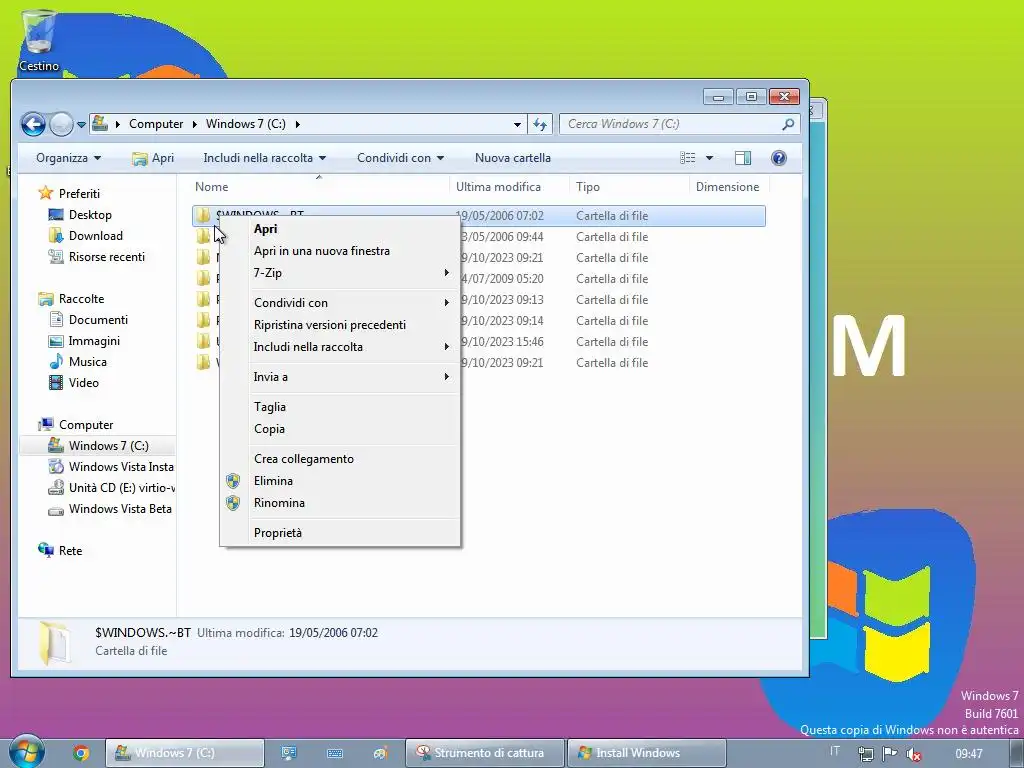Sort by the Tipo column header
This screenshot has height=768, width=1024.
630,187
